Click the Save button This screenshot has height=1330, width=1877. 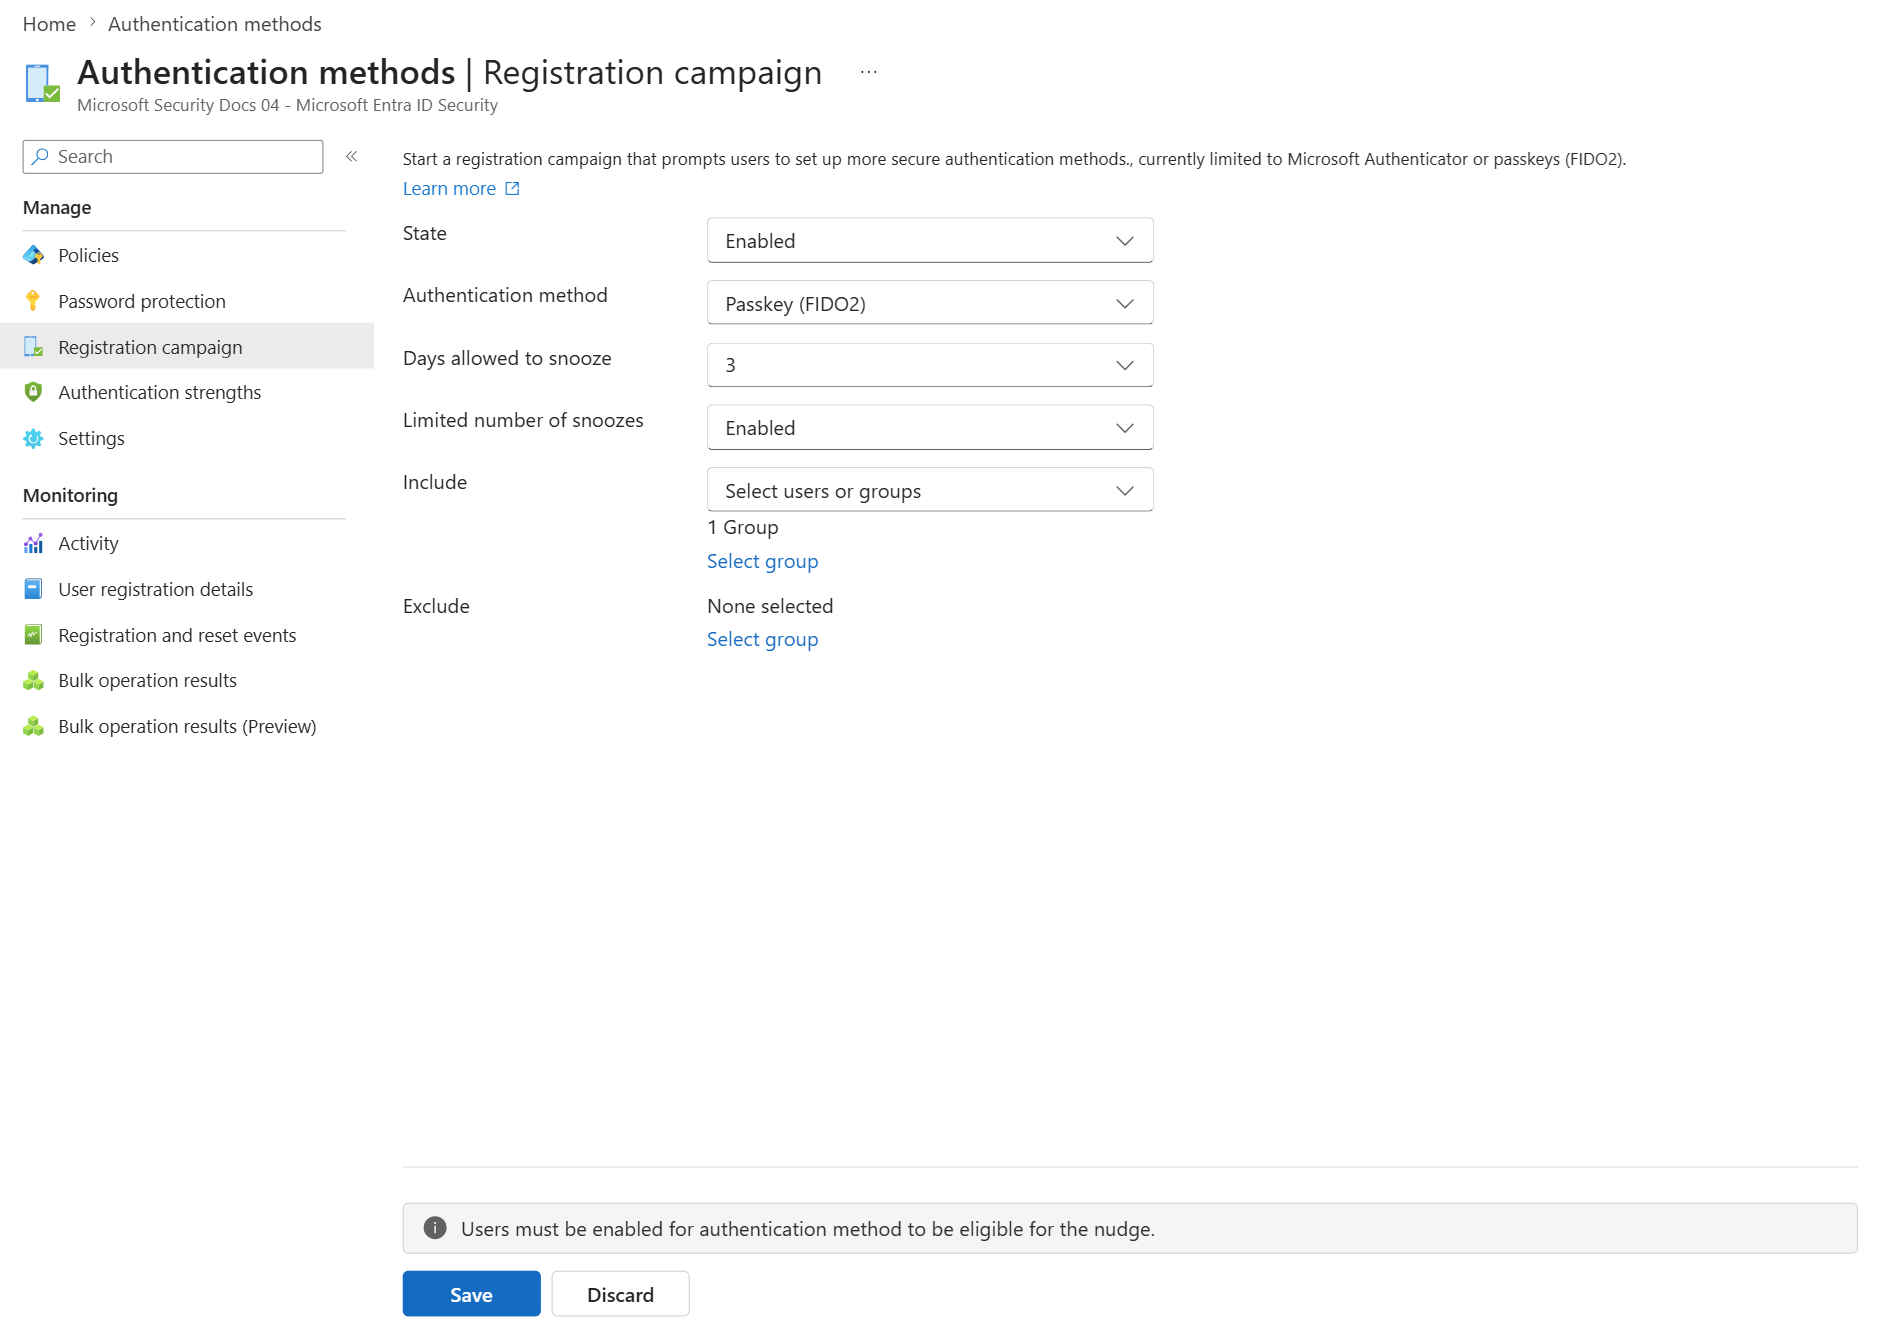point(471,1294)
